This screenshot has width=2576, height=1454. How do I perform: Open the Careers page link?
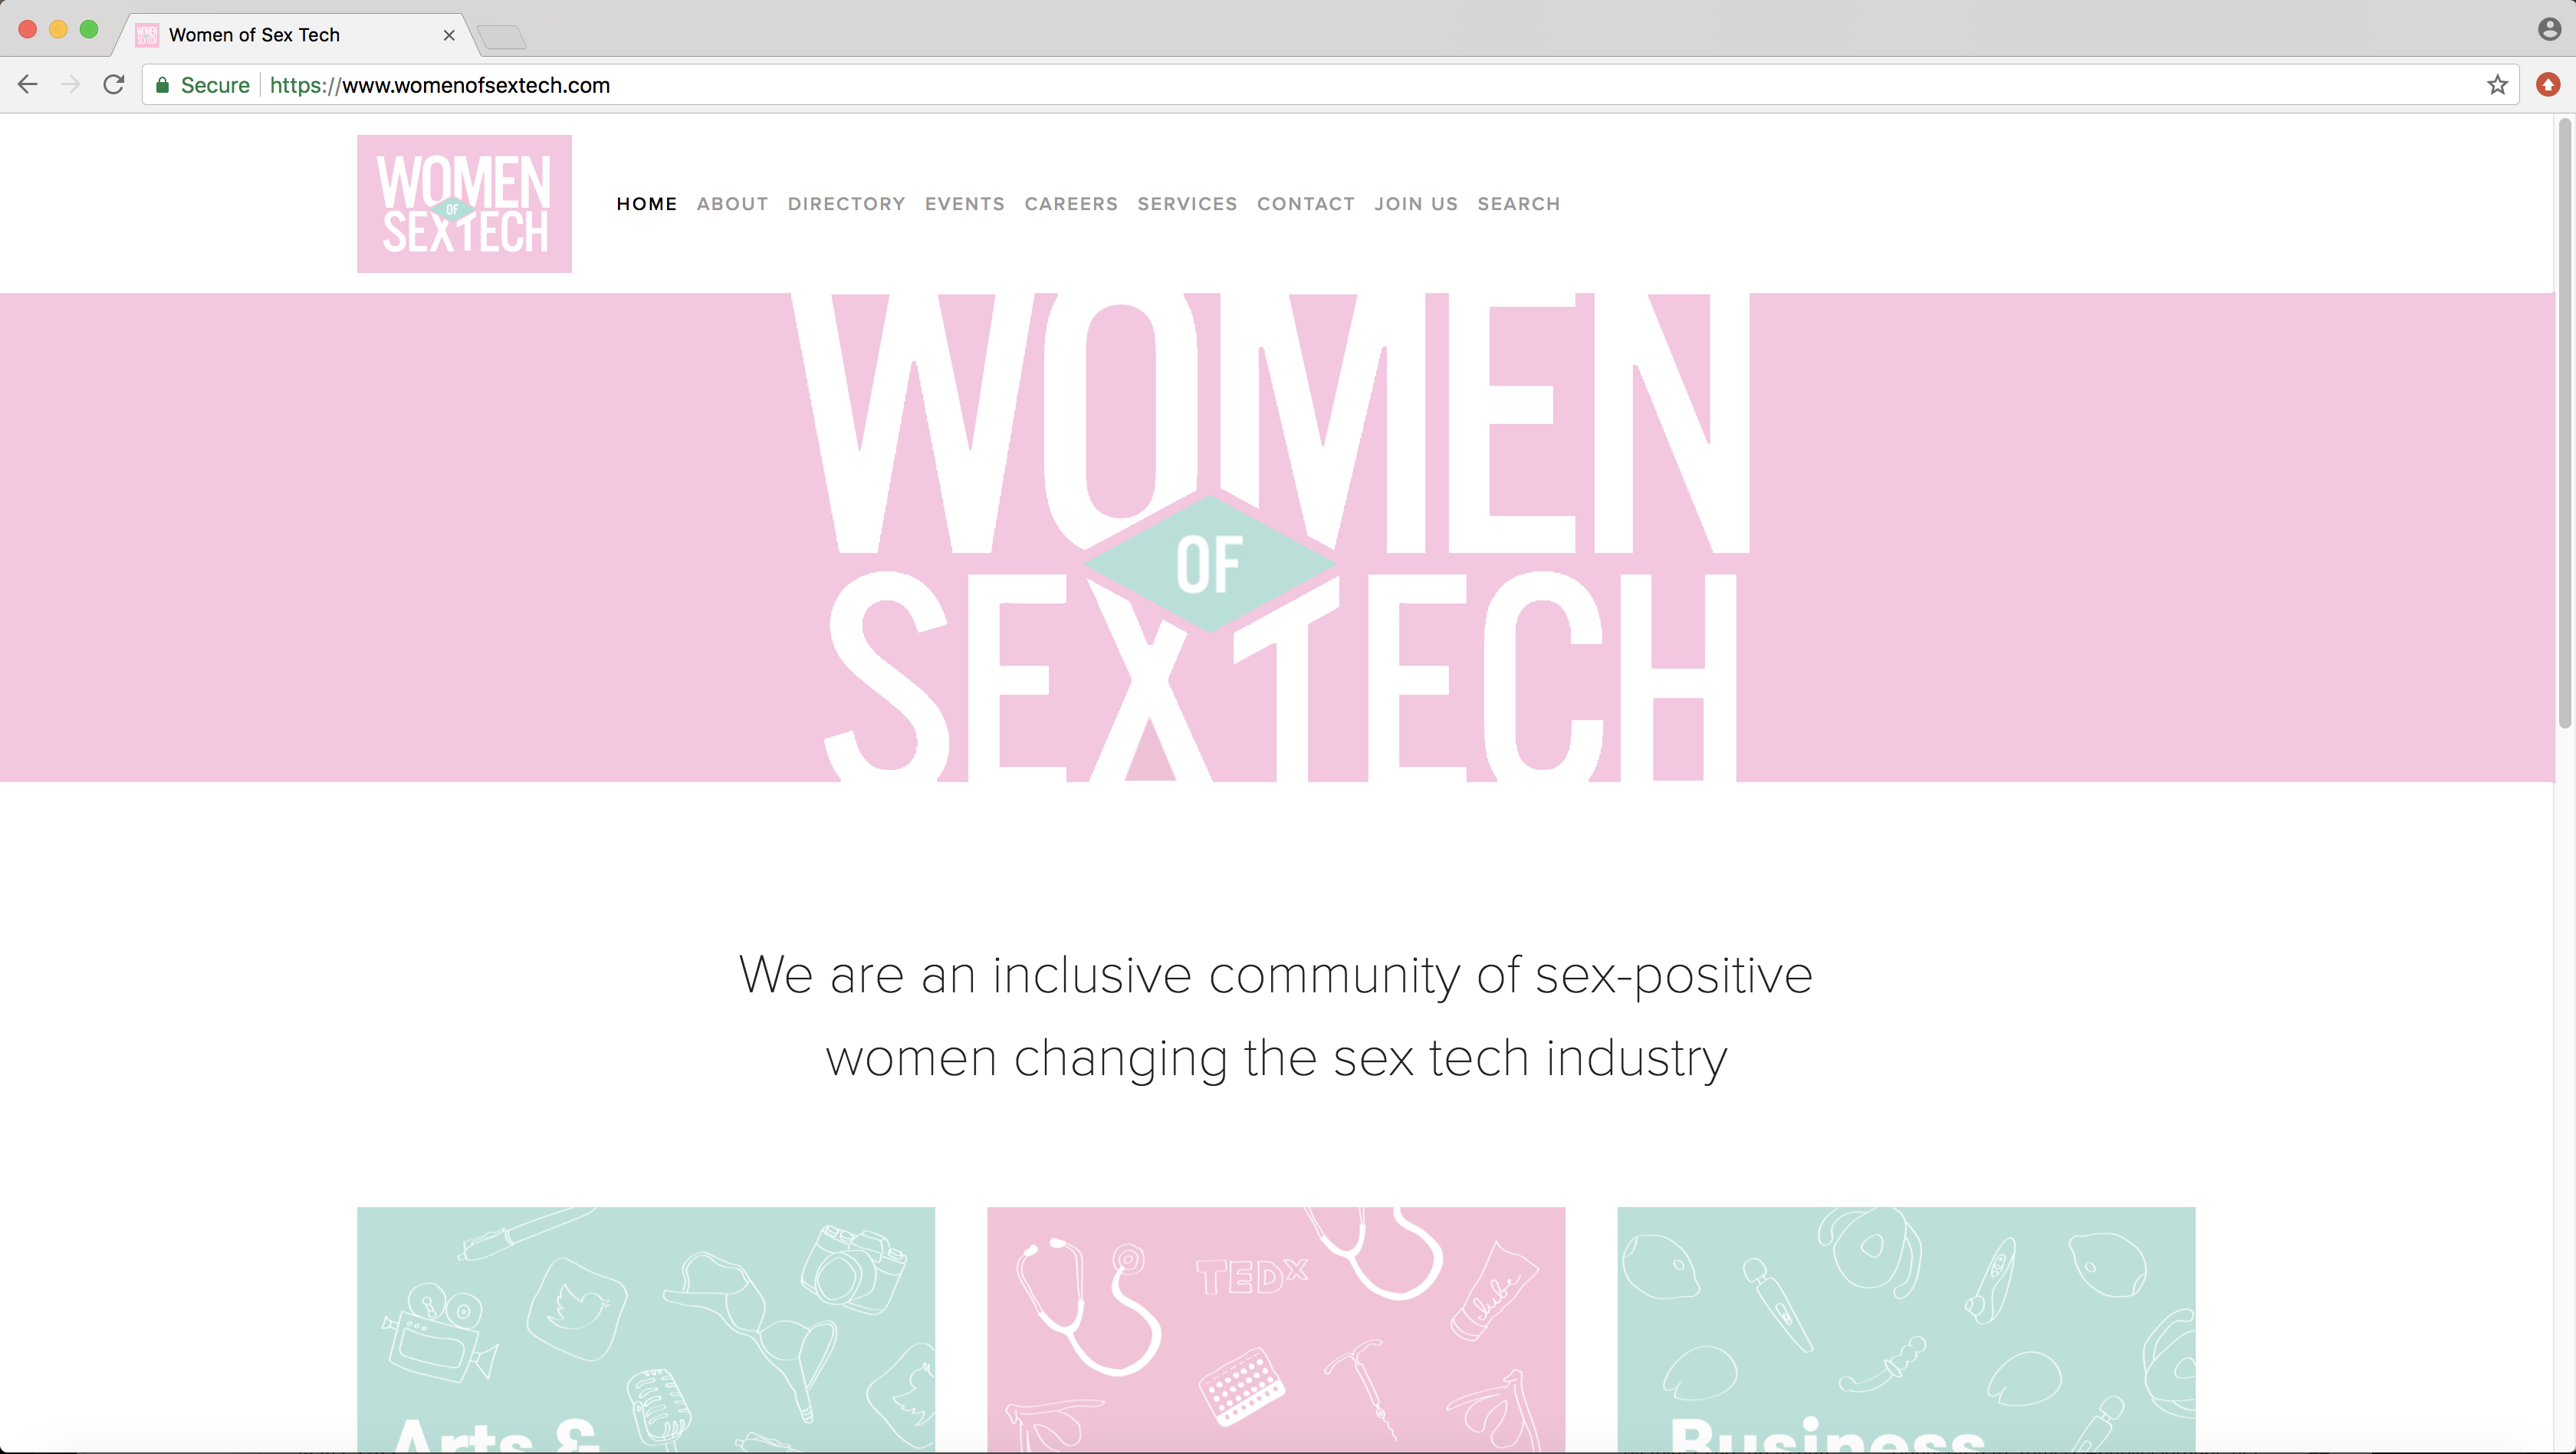[1071, 204]
